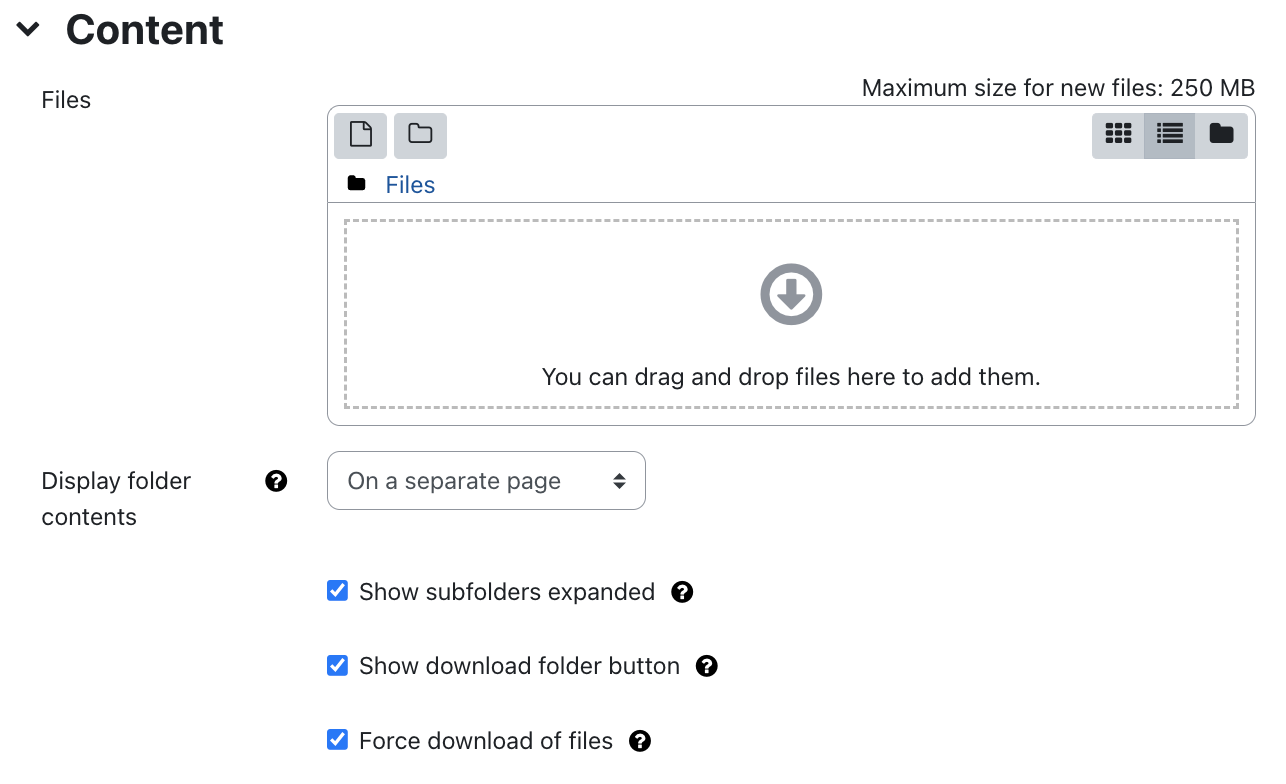Viewport: 1286px width, 784px height.
Task: Click the Create folder icon
Action: click(420, 135)
